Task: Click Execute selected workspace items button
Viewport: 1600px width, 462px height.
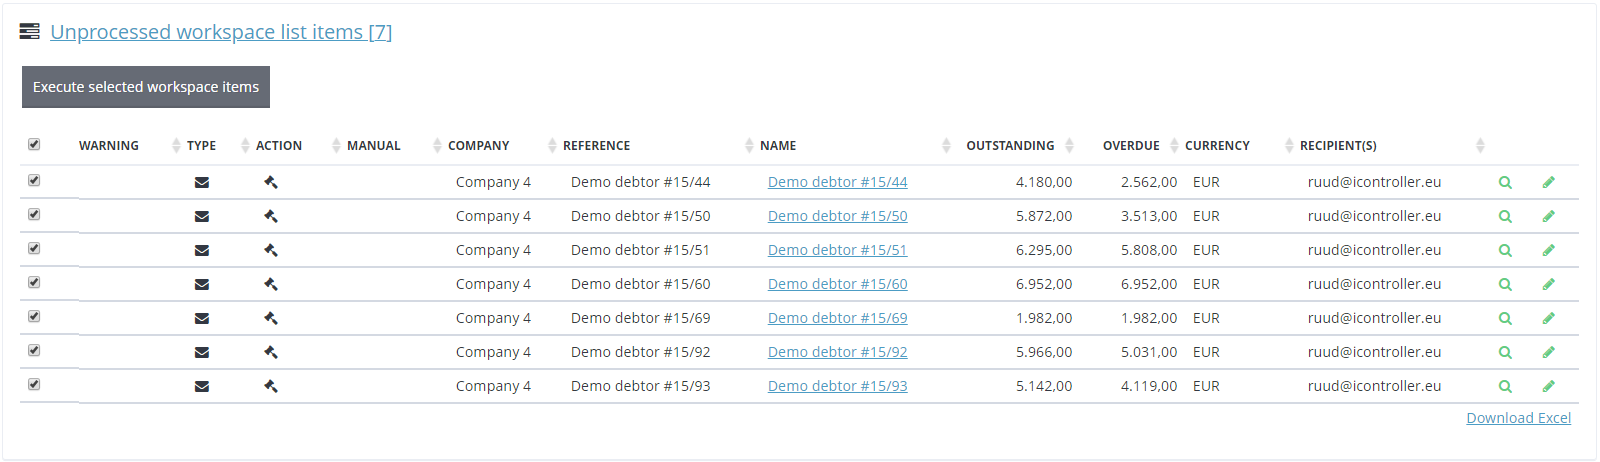Action: pos(146,87)
